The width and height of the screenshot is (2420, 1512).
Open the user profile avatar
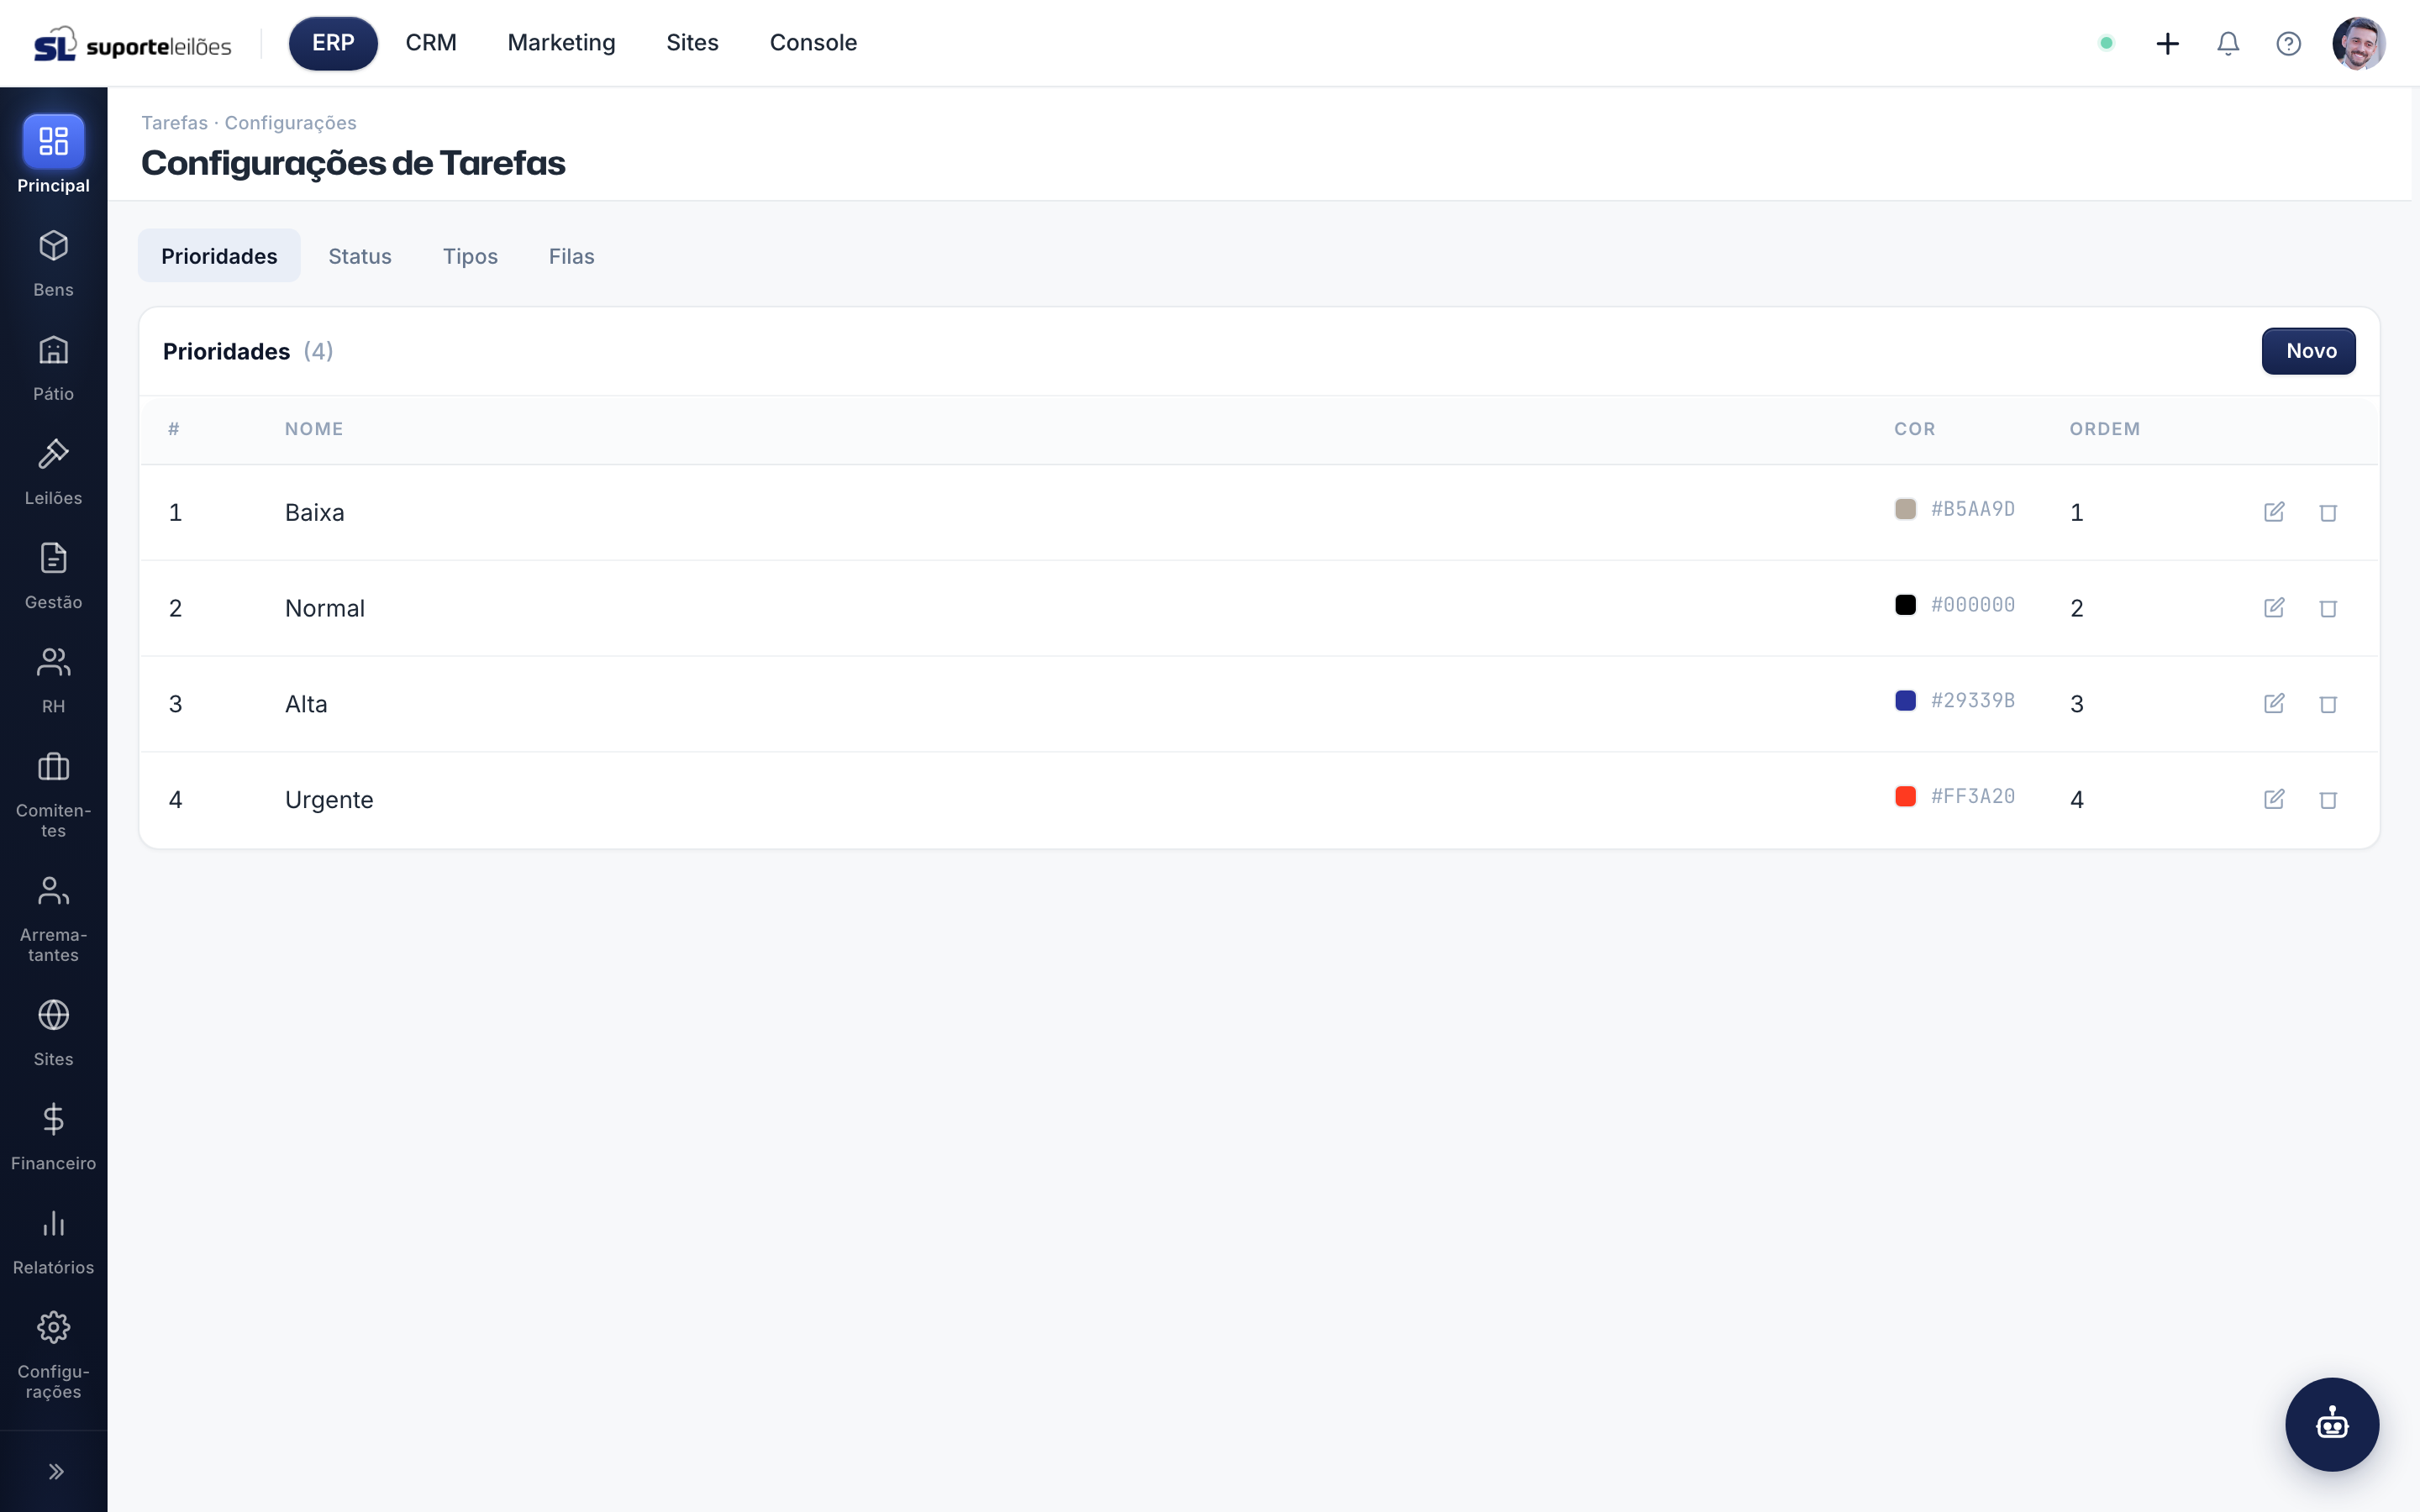(x=2359, y=43)
